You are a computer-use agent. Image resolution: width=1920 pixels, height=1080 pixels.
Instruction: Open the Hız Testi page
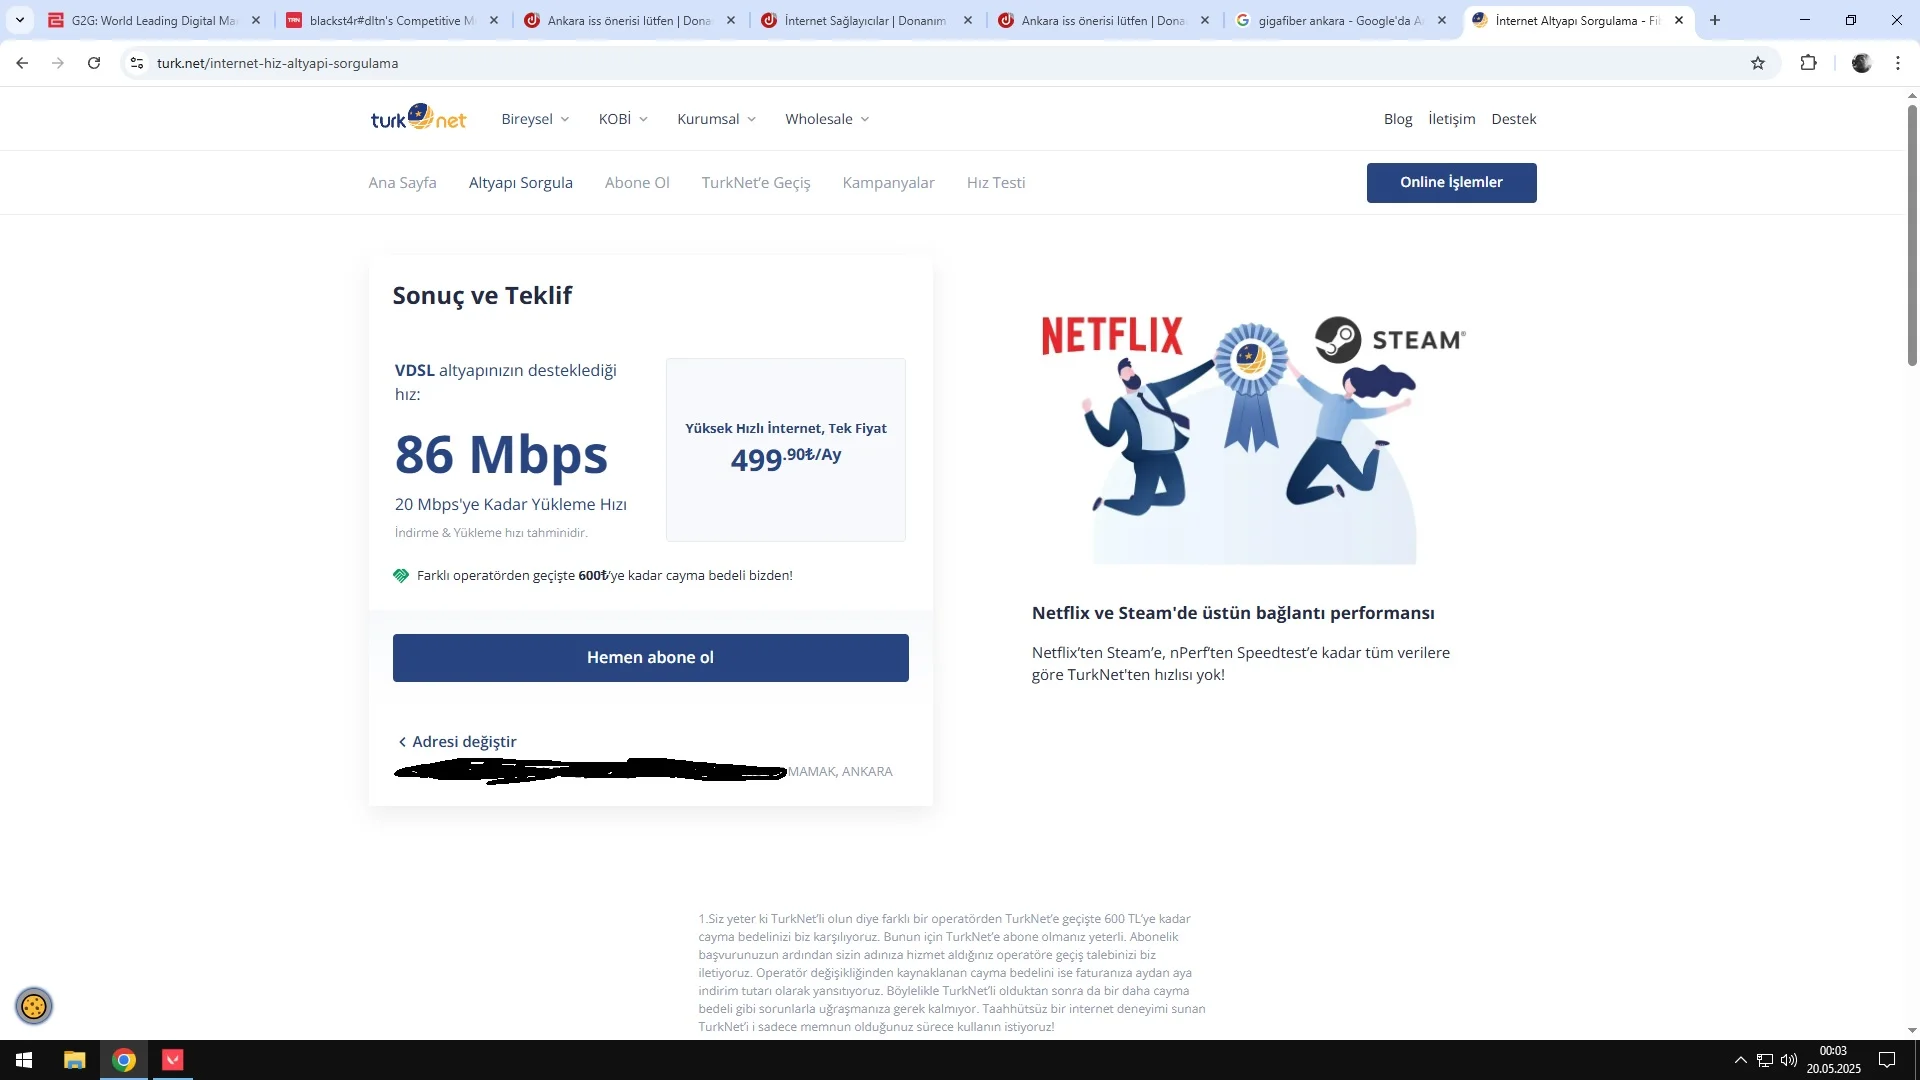(x=996, y=183)
